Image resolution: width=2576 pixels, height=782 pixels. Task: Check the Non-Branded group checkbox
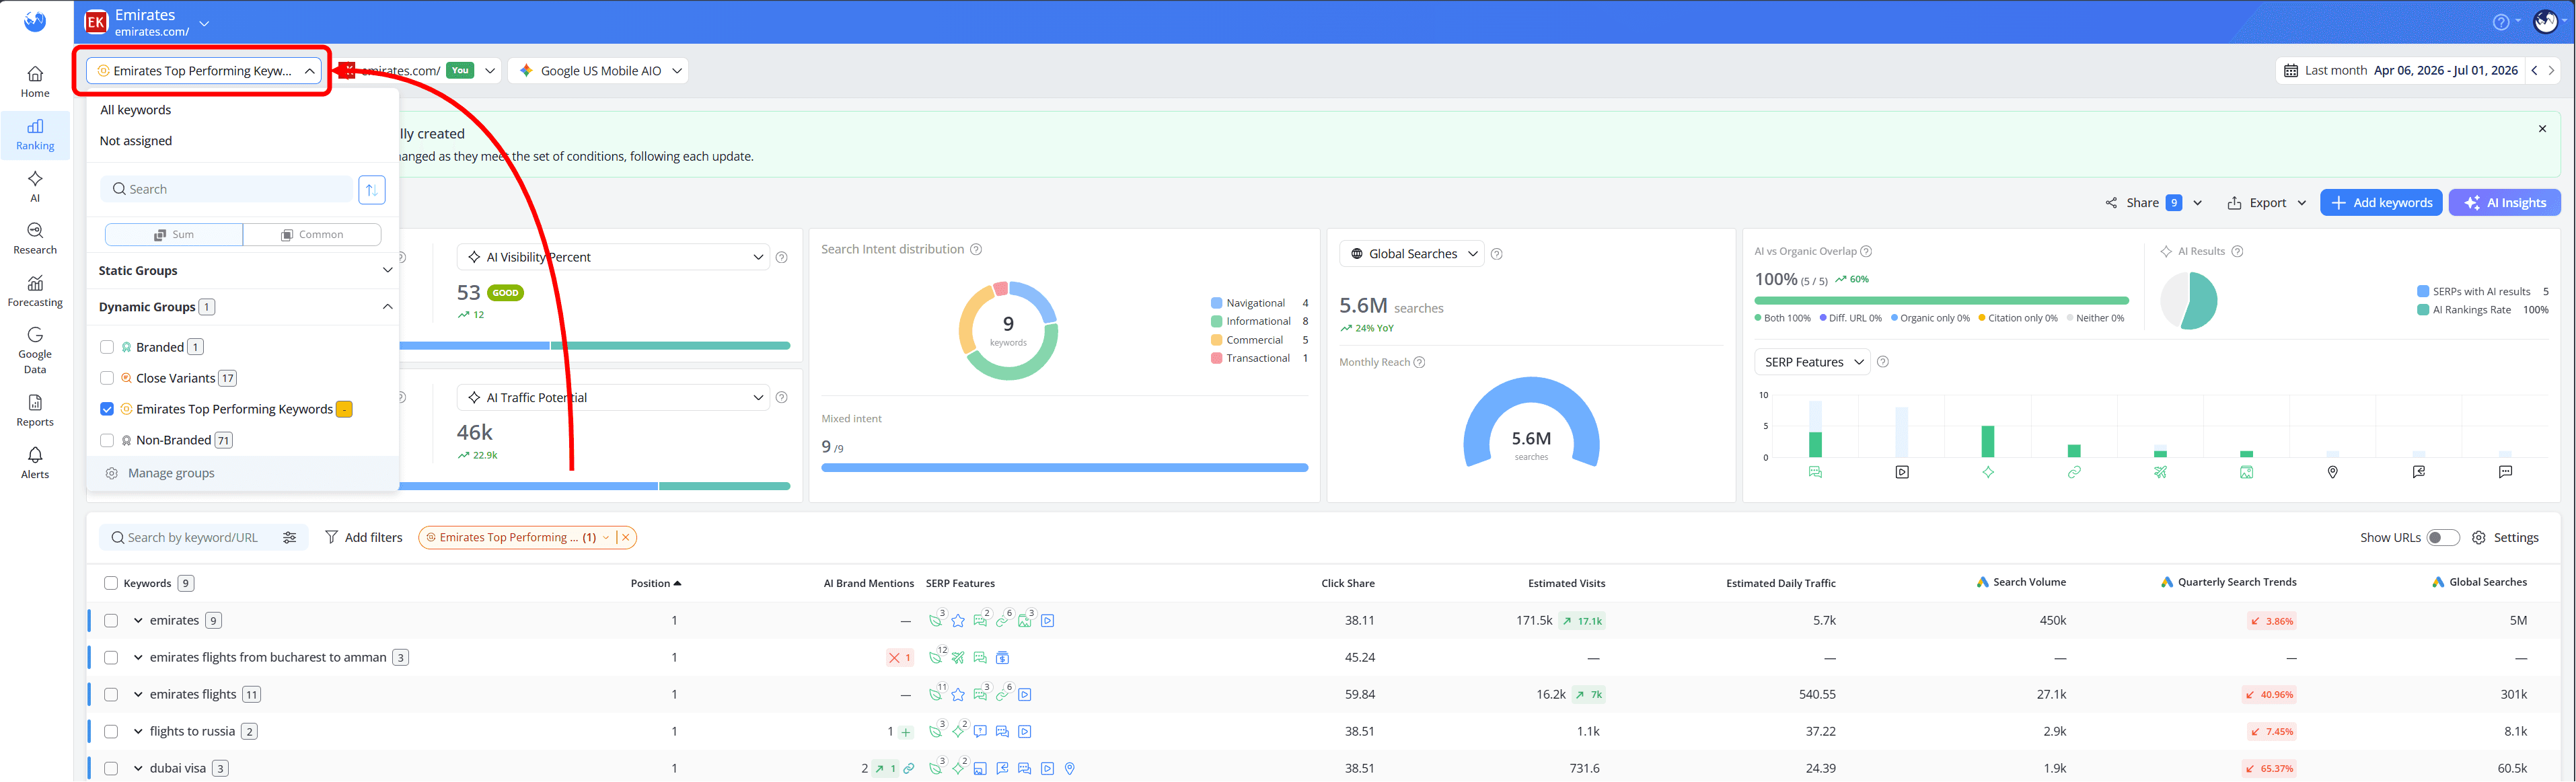[107, 441]
